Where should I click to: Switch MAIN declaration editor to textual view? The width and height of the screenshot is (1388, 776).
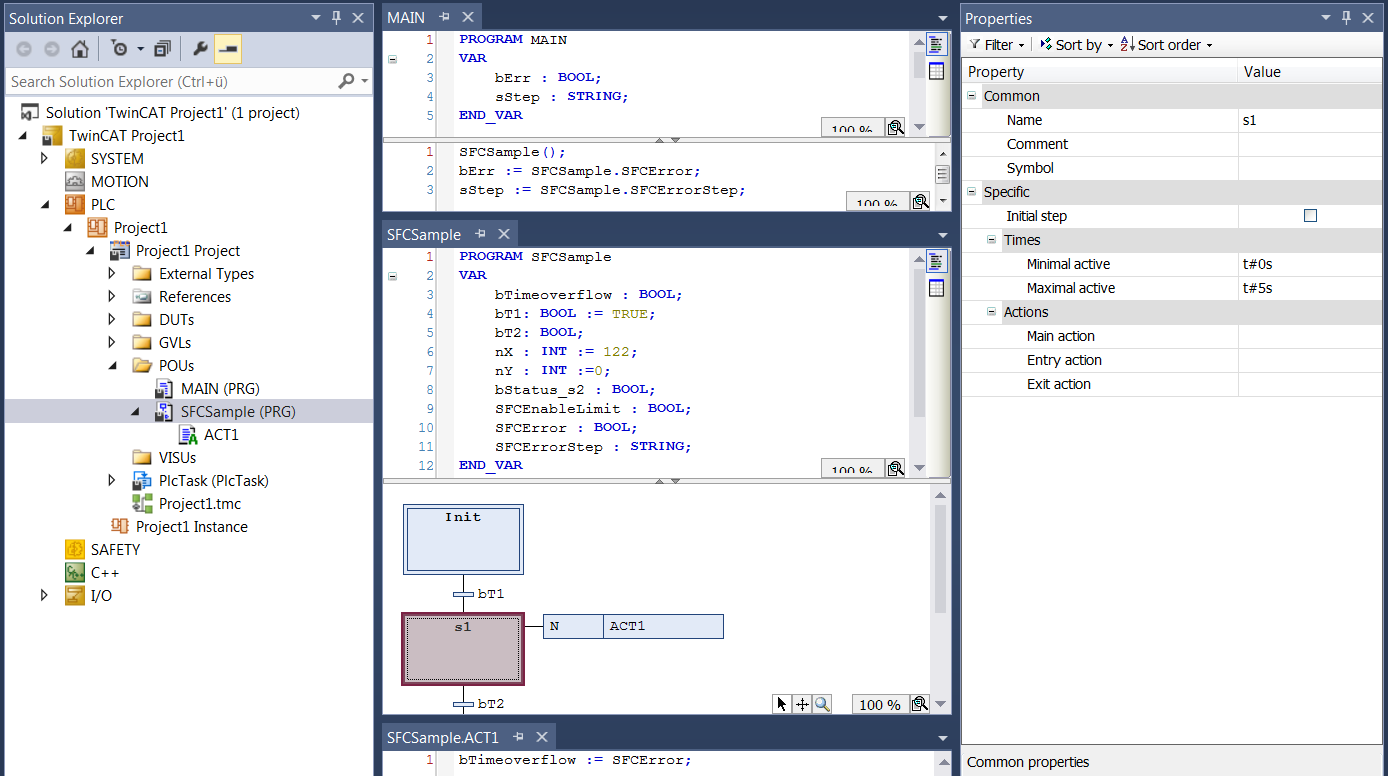coord(936,44)
